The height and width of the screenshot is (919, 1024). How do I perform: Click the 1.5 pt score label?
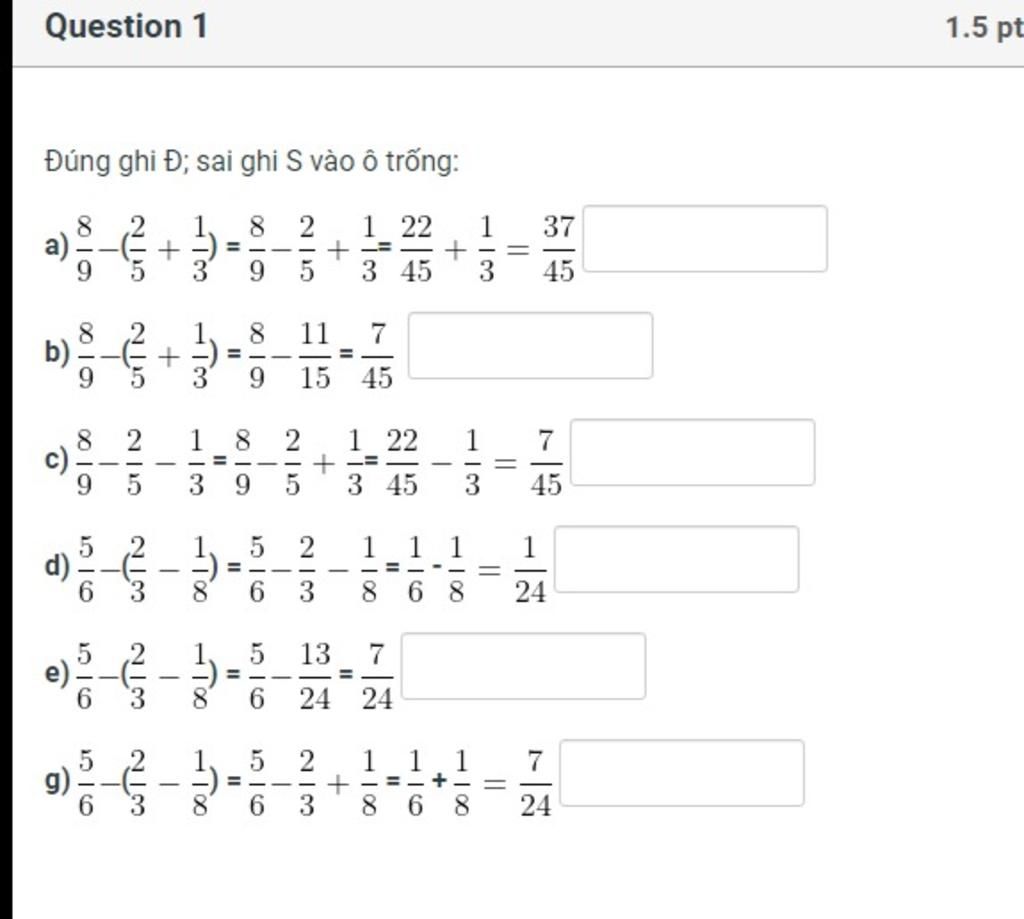coord(984,29)
